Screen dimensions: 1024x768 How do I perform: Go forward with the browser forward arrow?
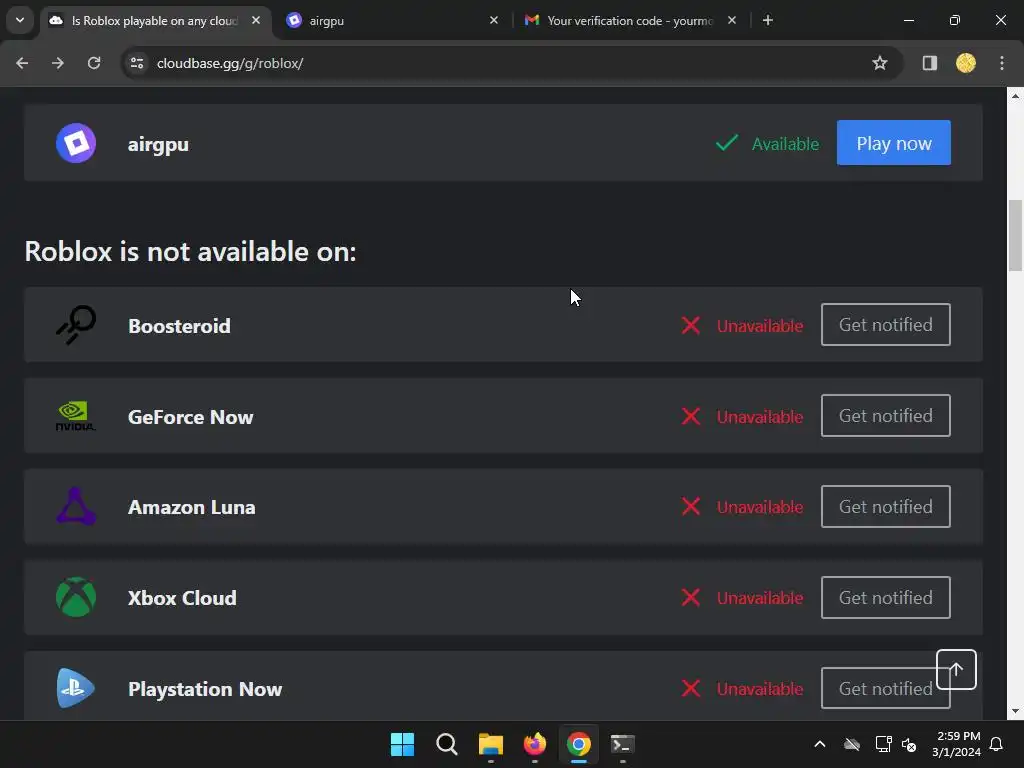point(58,63)
